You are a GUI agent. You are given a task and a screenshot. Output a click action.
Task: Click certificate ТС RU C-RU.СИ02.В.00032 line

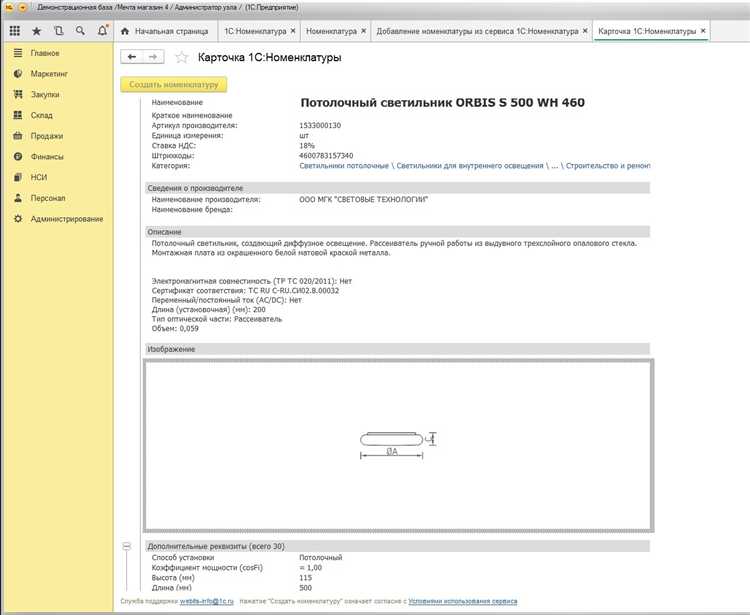click(x=245, y=291)
